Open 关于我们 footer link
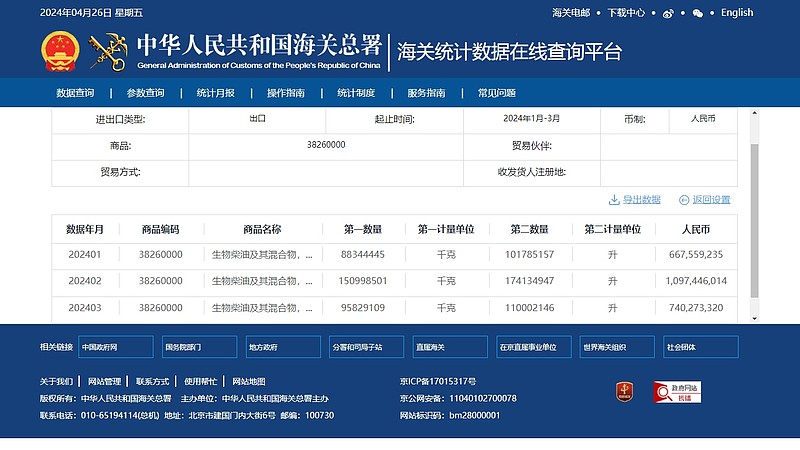This screenshot has height=450, width=800. click(x=56, y=382)
